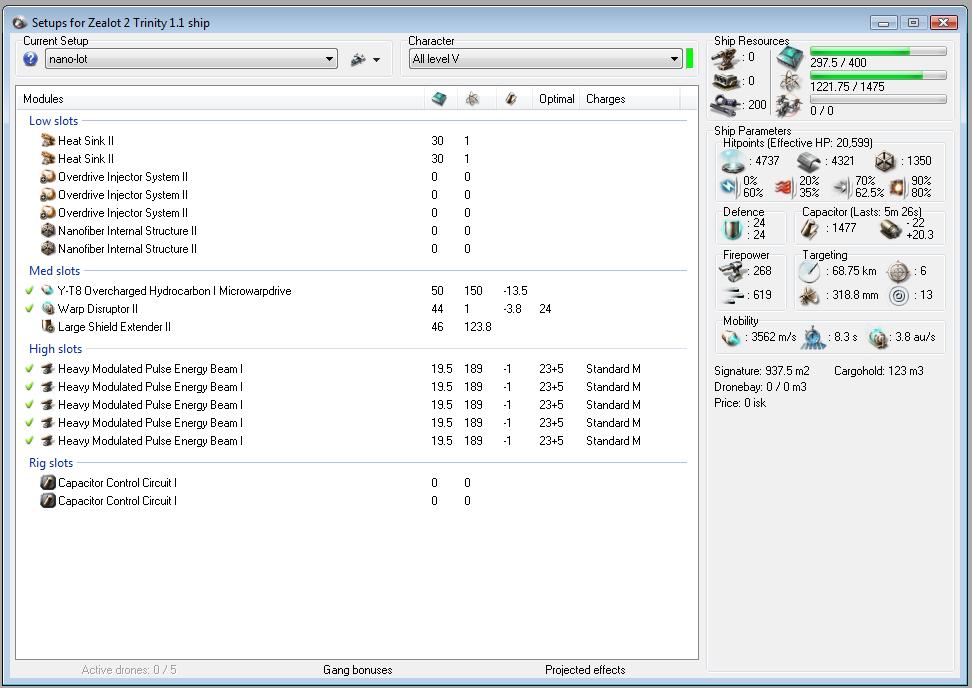Click the Microwarpdrive module icon
This screenshot has height=688, width=972.
pos(48,291)
